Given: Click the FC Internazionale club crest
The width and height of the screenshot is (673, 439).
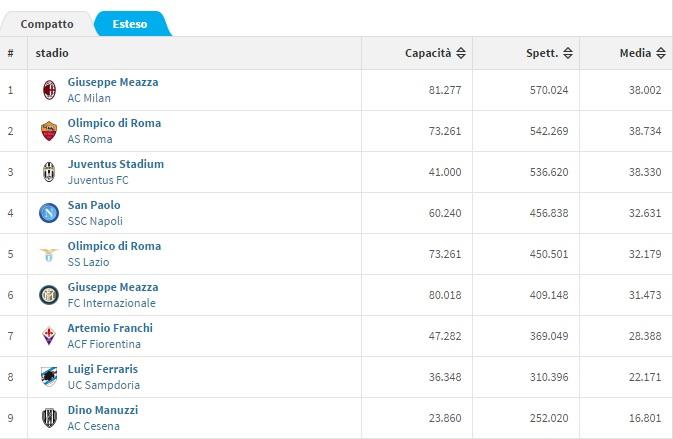Looking at the screenshot, I should click(x=48, y=295).
